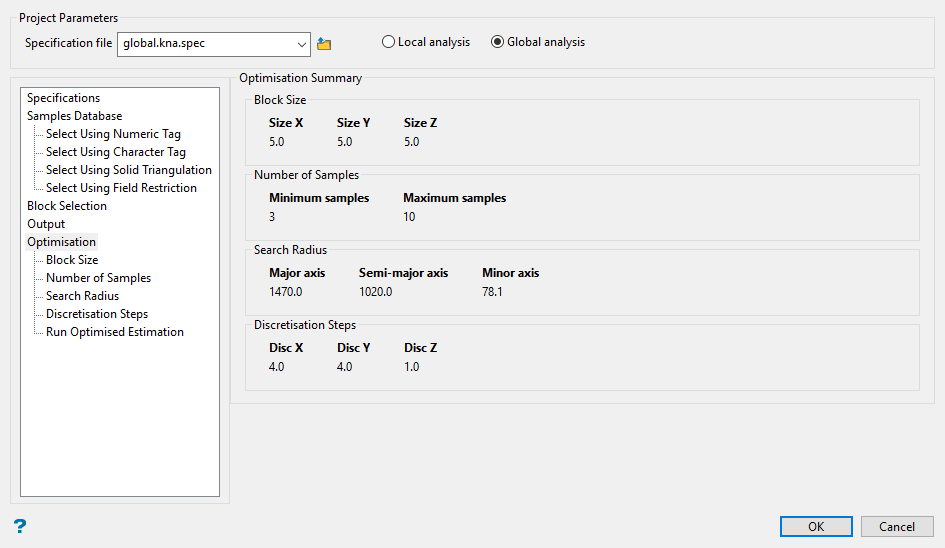The width and height of the screenshot is (945, 548).
Task: Select the Local analysis radio button
Action: pyautogui.click(x=388, y=42)
